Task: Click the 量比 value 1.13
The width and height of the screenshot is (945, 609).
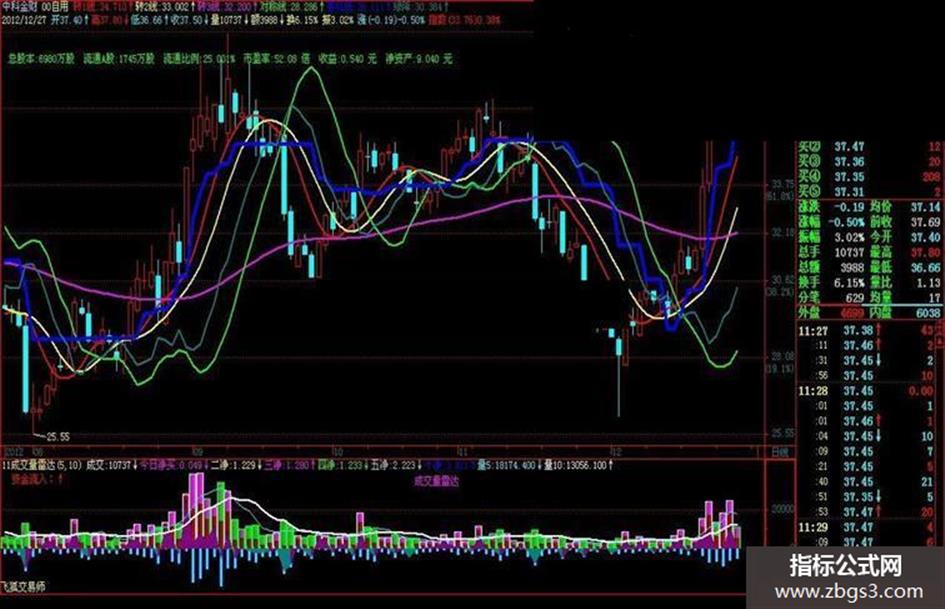Action: pos(928,282)
